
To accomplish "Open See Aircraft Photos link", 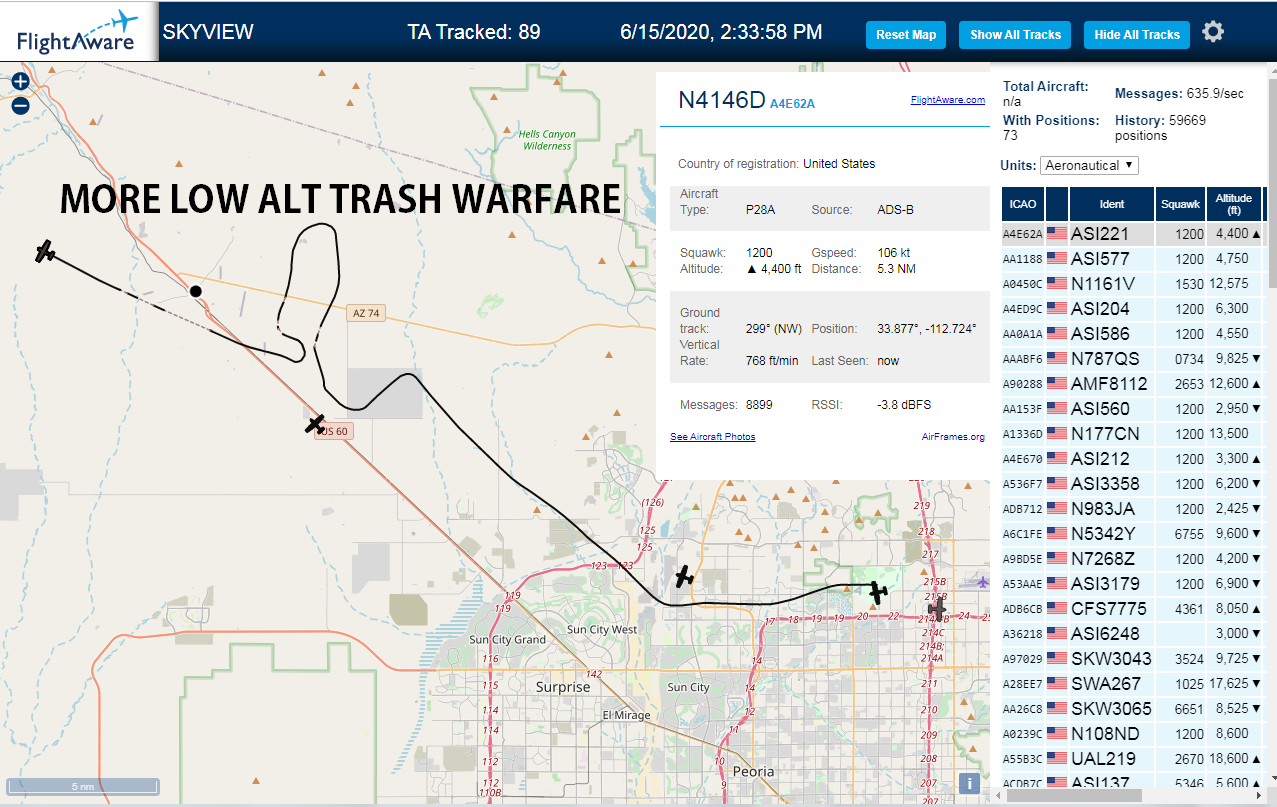I will (712, 437).
